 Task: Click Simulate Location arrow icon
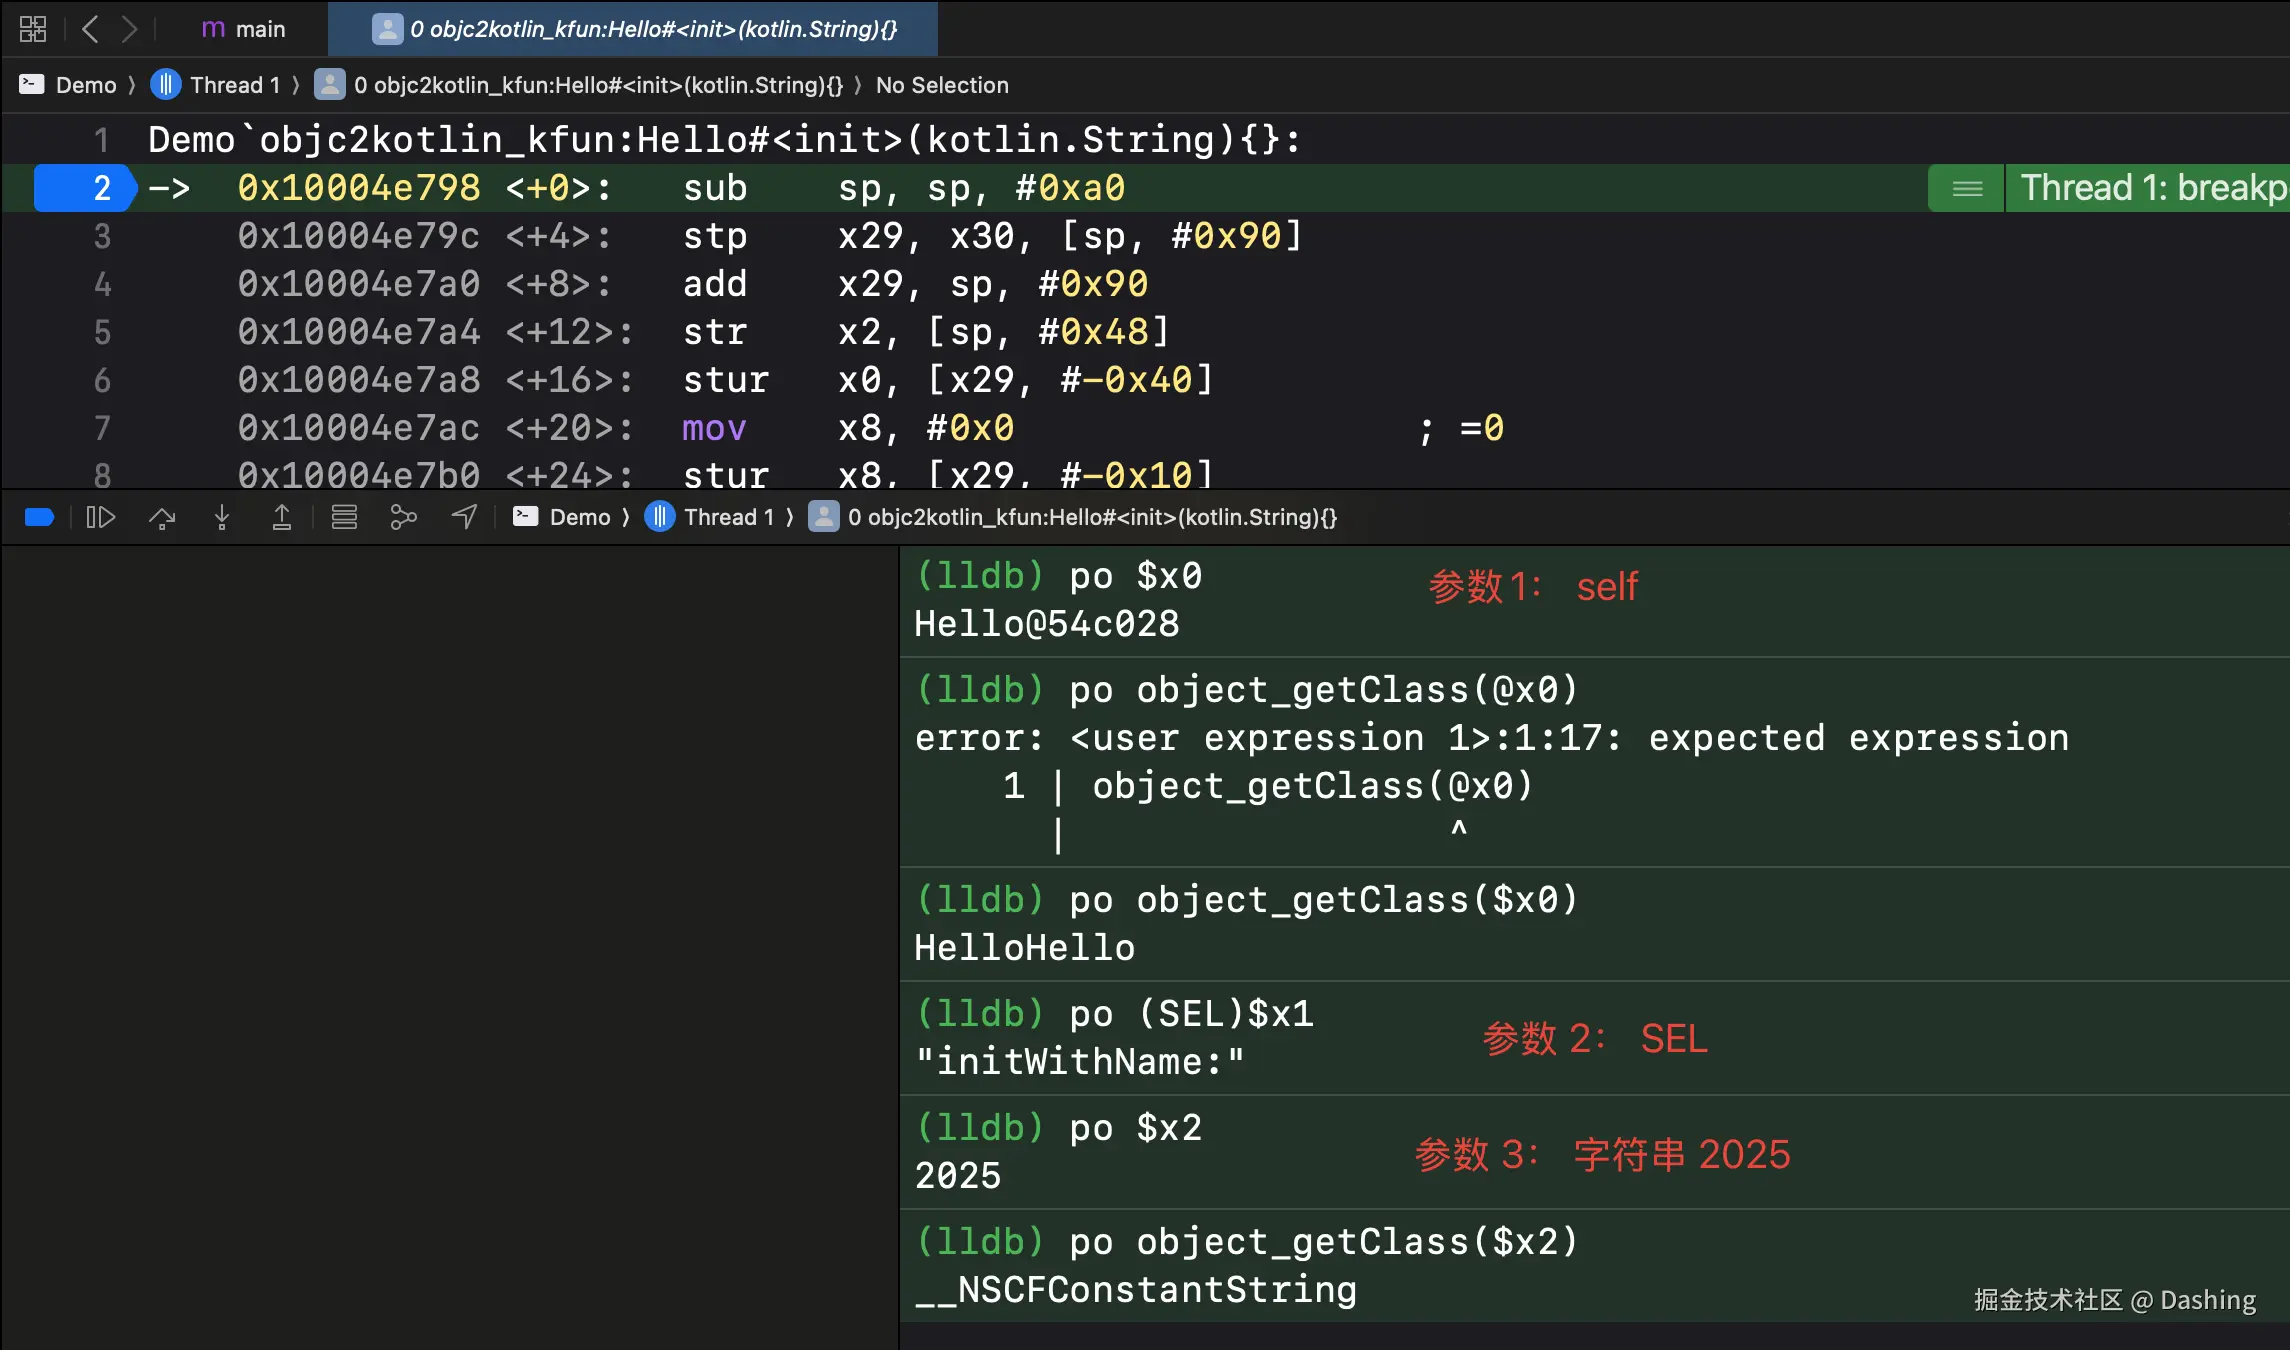click(x=464, y=517)
